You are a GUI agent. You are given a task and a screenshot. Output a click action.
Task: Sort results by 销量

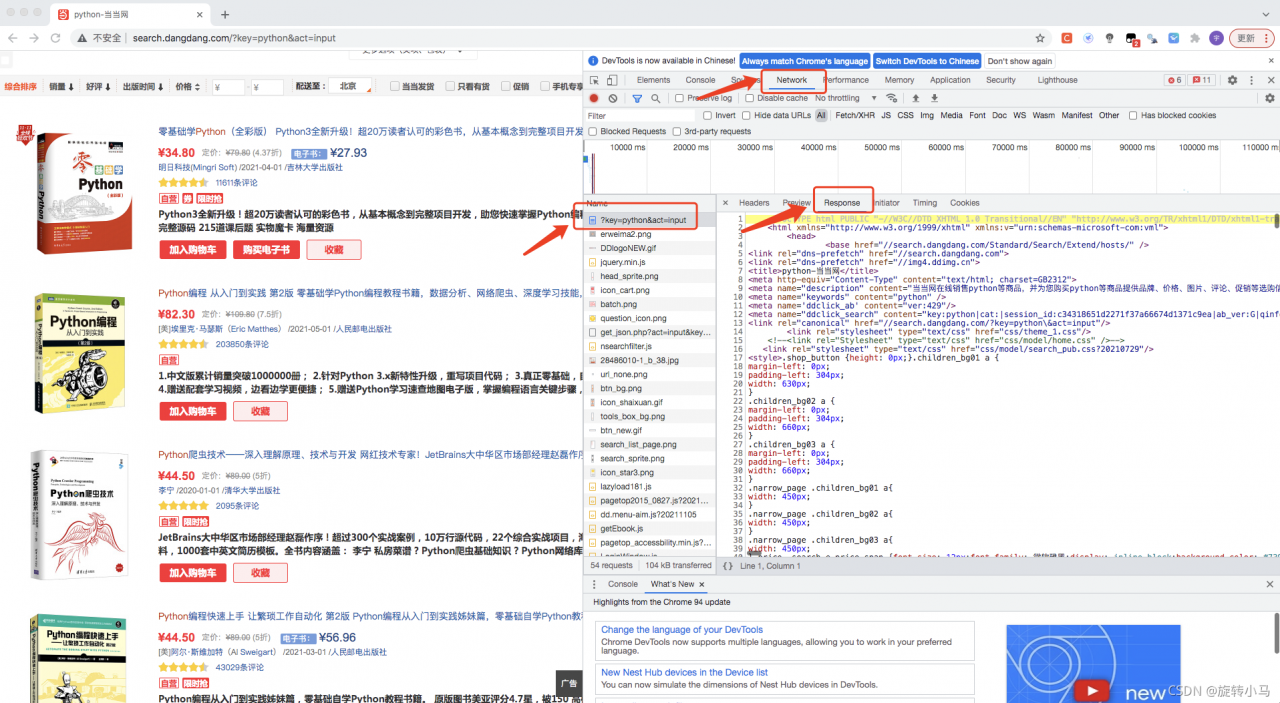tap(61, 87)
